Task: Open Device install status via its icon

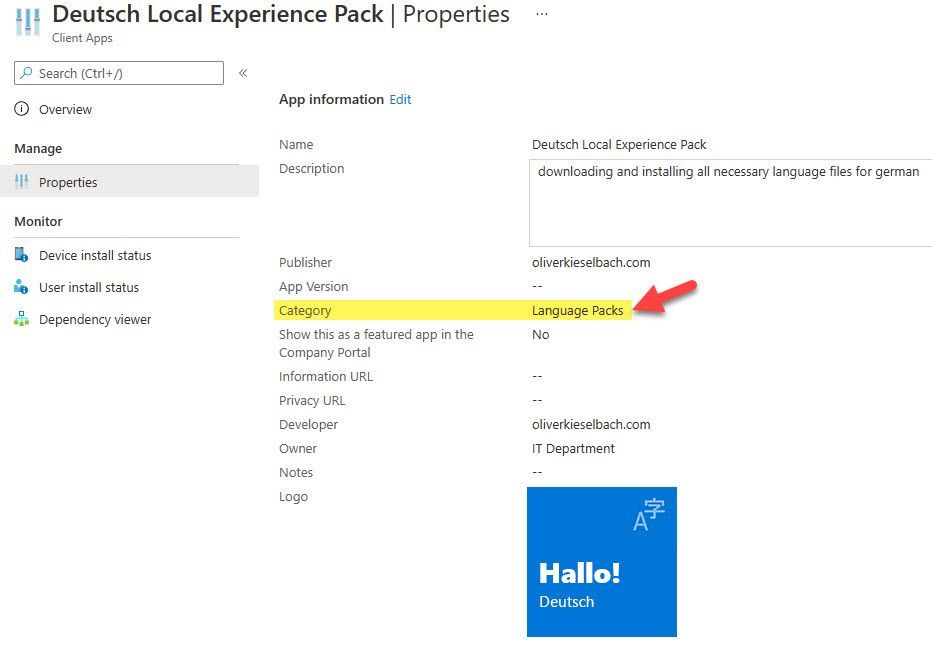Action: pos(21,255)
